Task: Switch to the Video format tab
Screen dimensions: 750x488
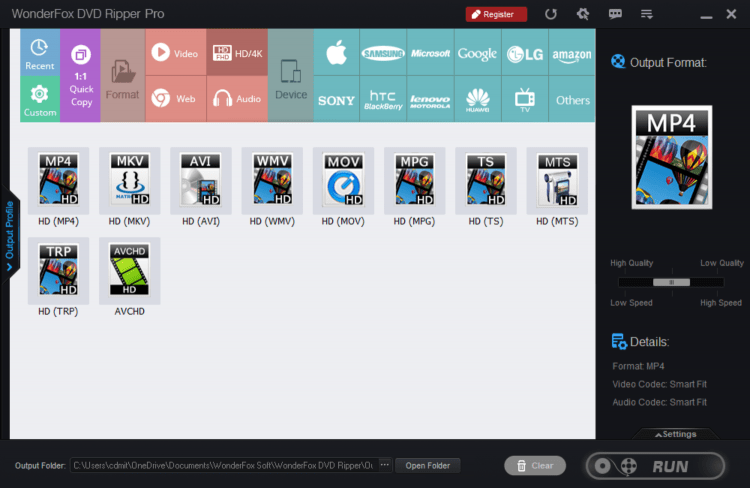Action: tap(176, 52)
